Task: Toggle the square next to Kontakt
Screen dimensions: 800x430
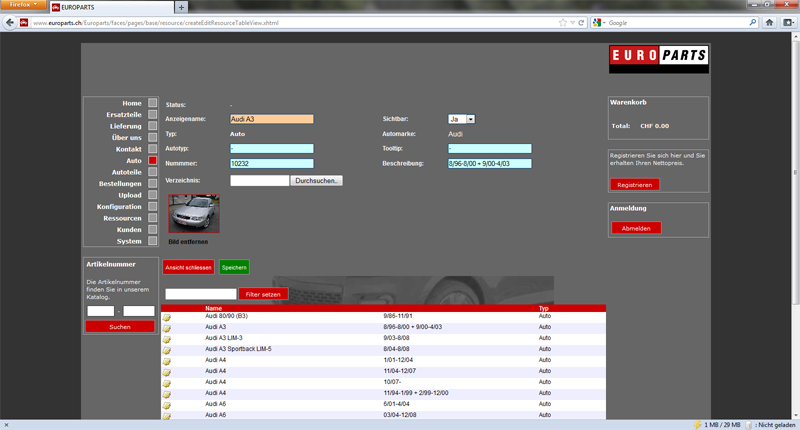Action: [x=153, y=148]
